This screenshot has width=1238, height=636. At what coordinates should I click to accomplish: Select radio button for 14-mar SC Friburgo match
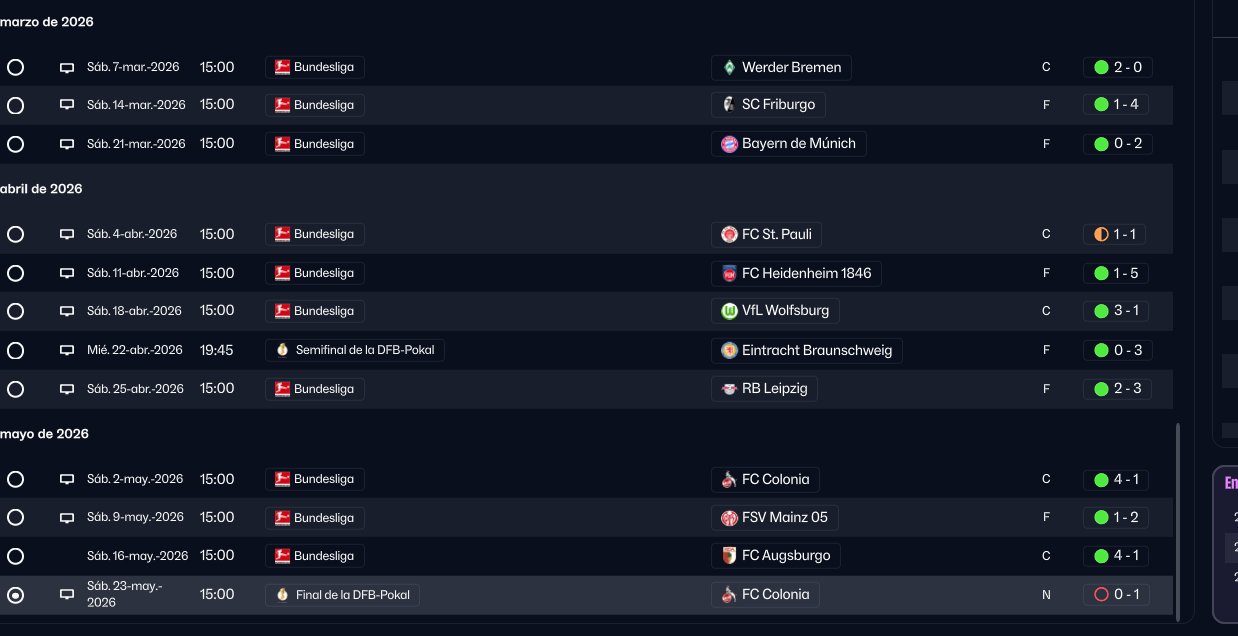(x=15, y=105)
